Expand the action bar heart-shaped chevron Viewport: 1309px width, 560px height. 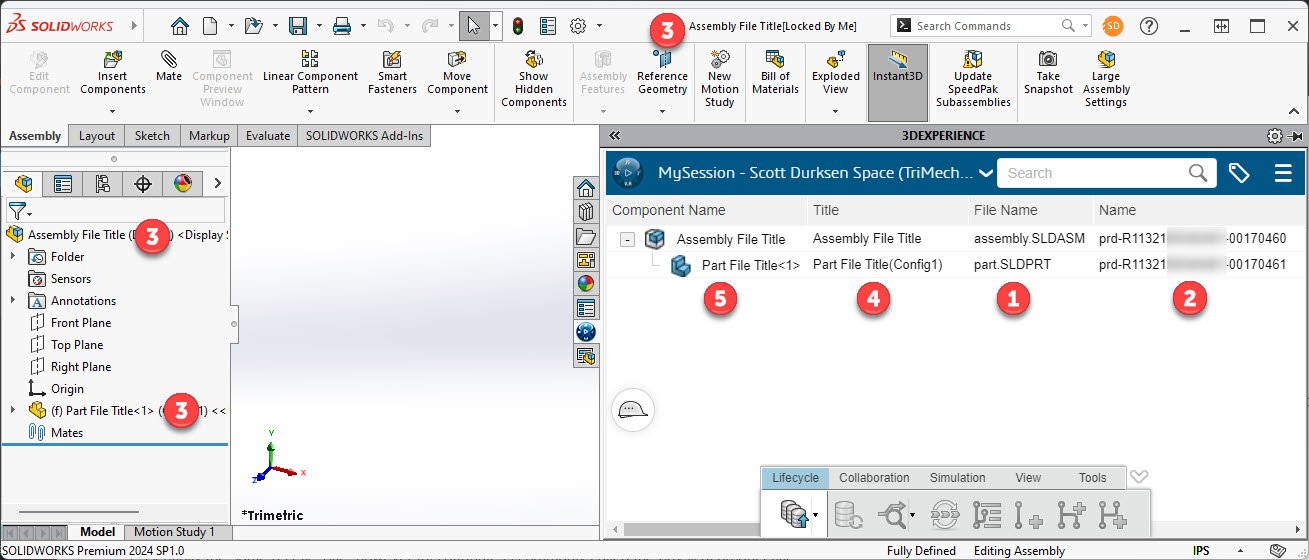click(1138, 477)
